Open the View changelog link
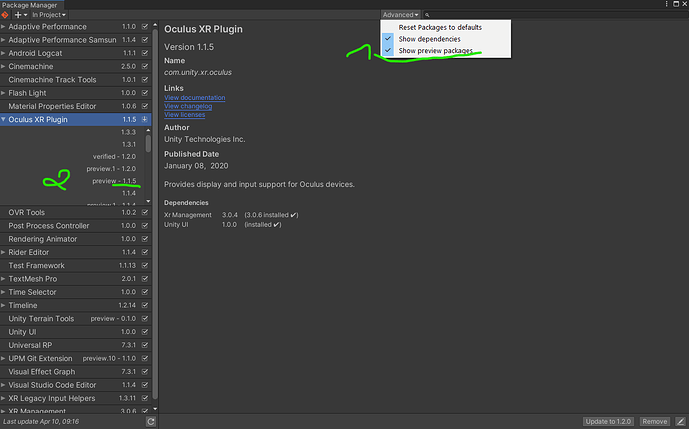Viewport: 689px width, 429px height. 188,106
